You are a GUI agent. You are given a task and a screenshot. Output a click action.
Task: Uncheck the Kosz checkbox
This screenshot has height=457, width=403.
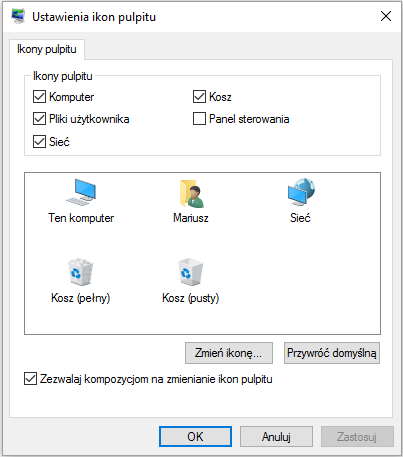[199, 97]
